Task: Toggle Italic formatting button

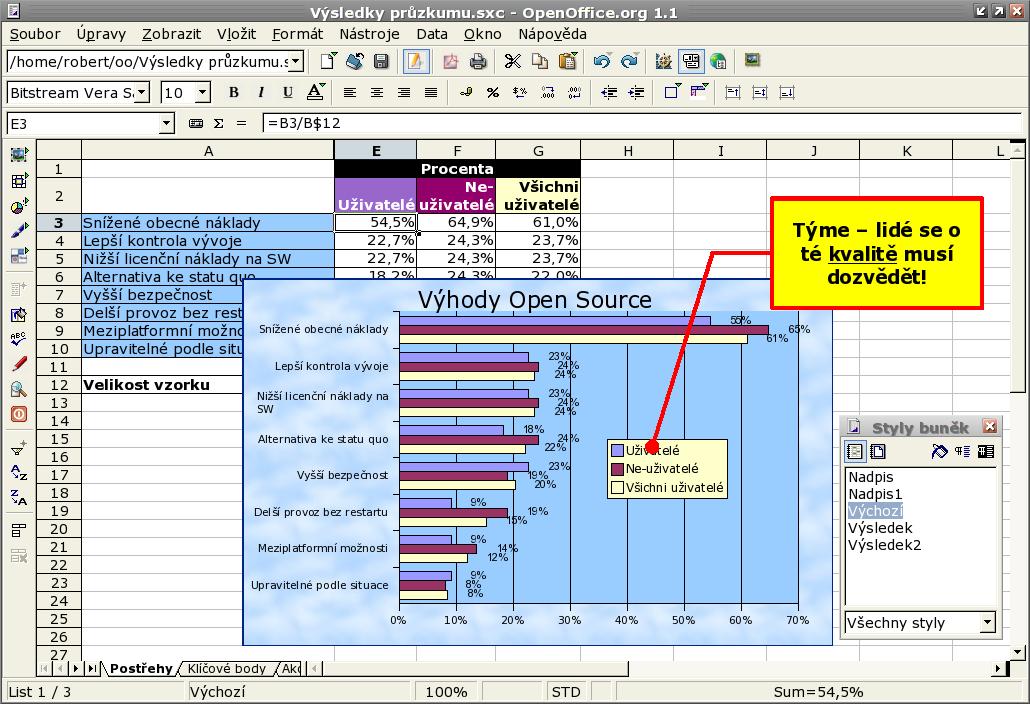Action: tap(261, 93)
